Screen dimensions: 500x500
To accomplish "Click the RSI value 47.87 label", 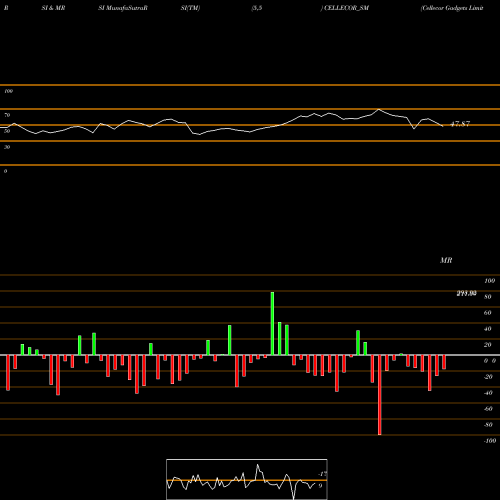I will point(460,124).
